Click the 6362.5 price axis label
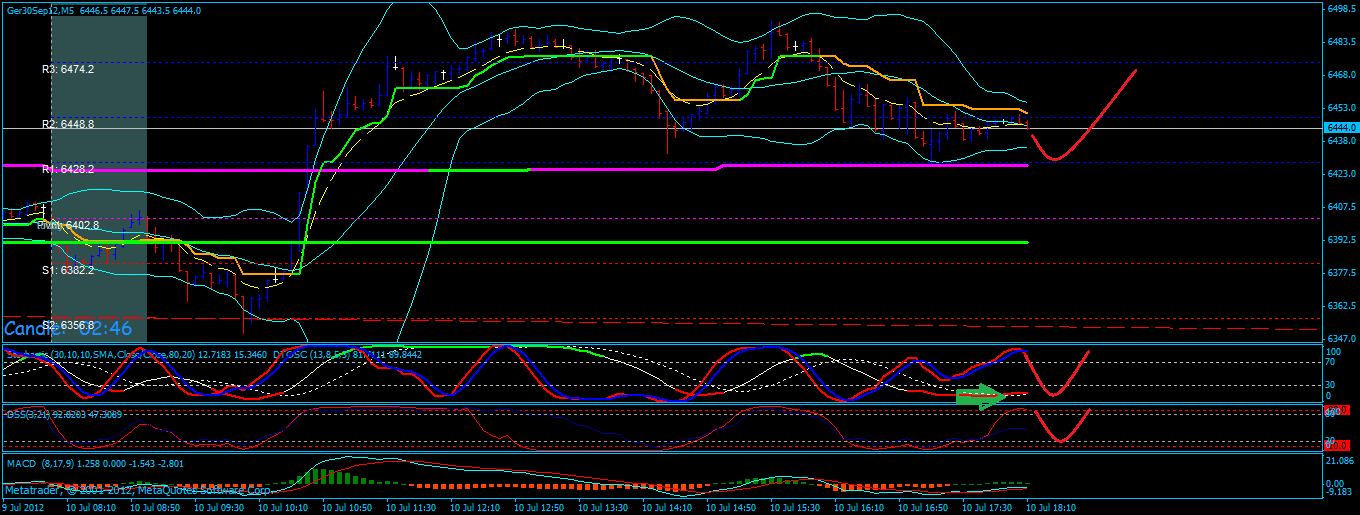1360x515 pixels. [1341, 306]
